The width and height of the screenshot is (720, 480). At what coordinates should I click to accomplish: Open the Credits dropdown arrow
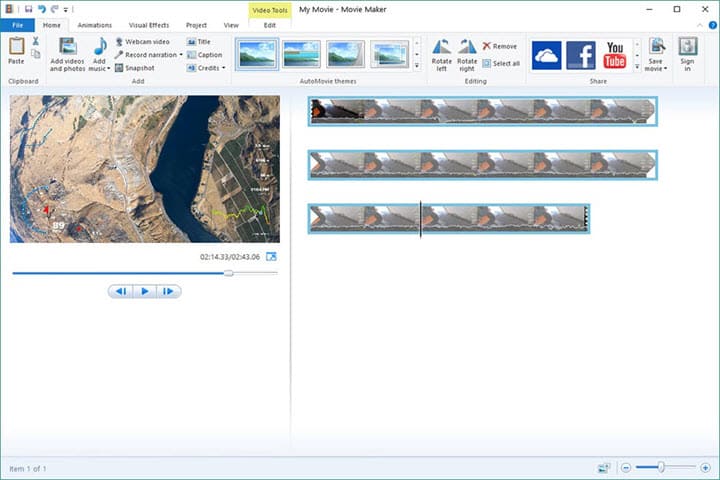click(x=223, y=68)
